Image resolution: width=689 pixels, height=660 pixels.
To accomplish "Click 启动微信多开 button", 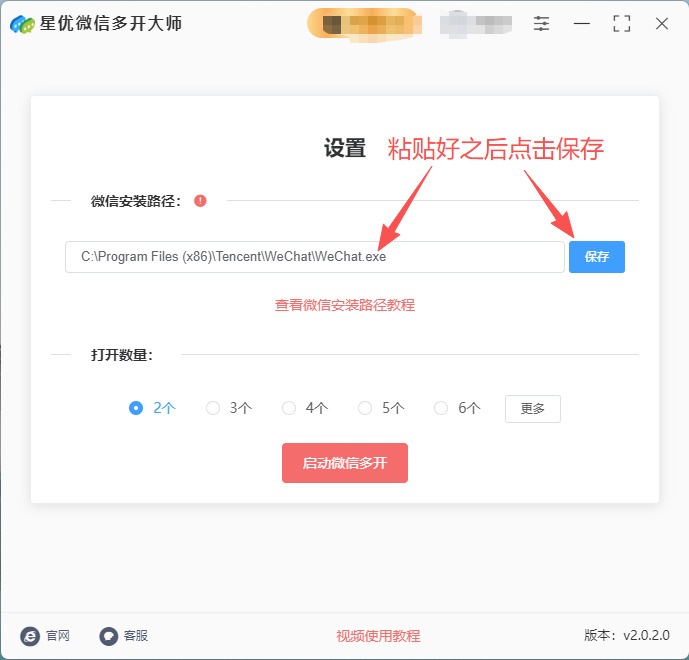I will pos(345,463).
